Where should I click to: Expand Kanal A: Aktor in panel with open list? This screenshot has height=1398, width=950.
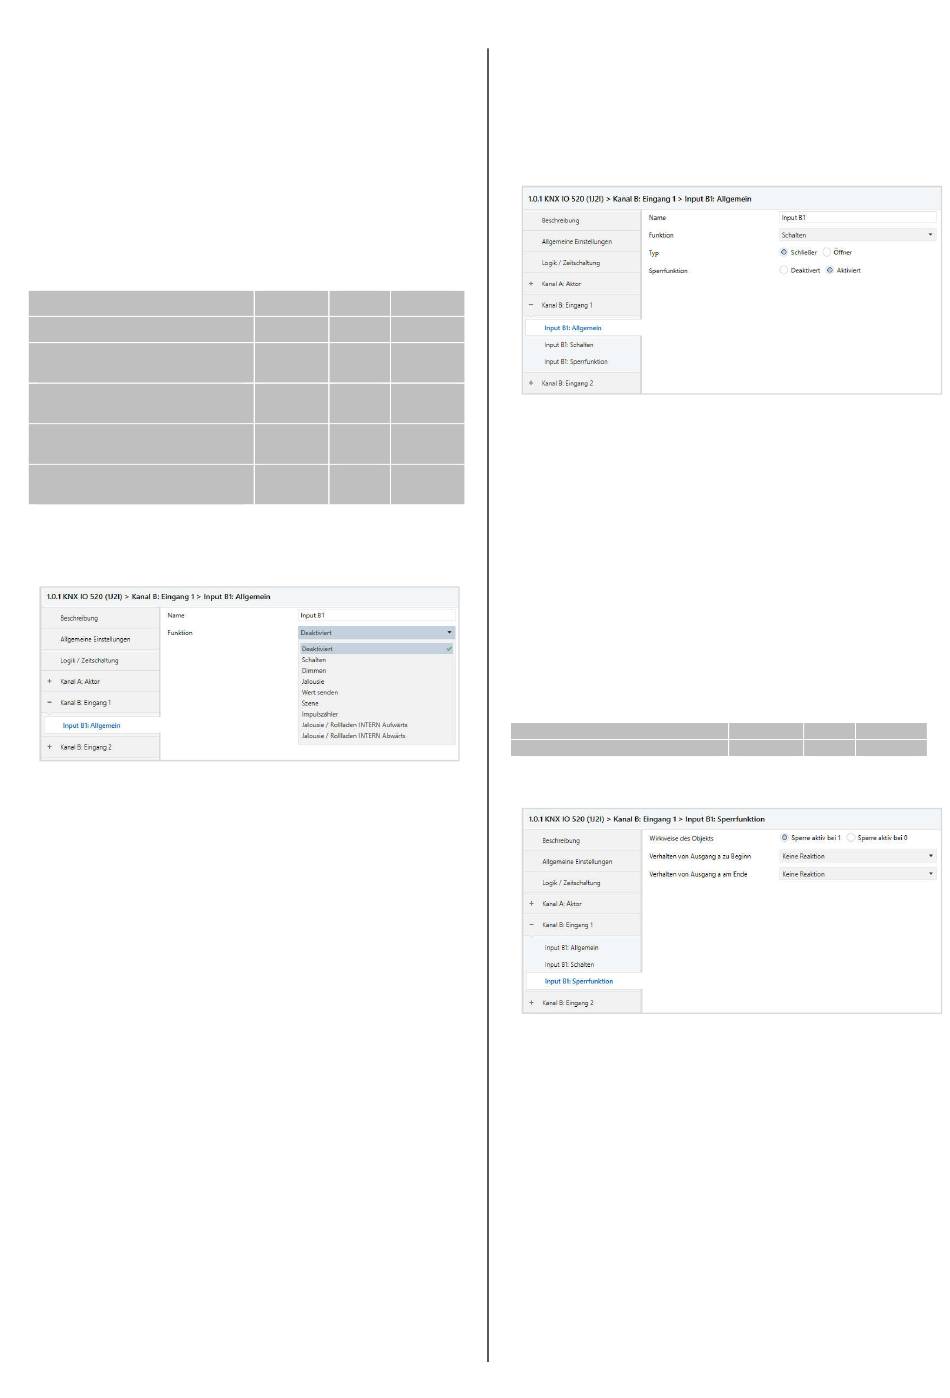click(x=49, y=681)
